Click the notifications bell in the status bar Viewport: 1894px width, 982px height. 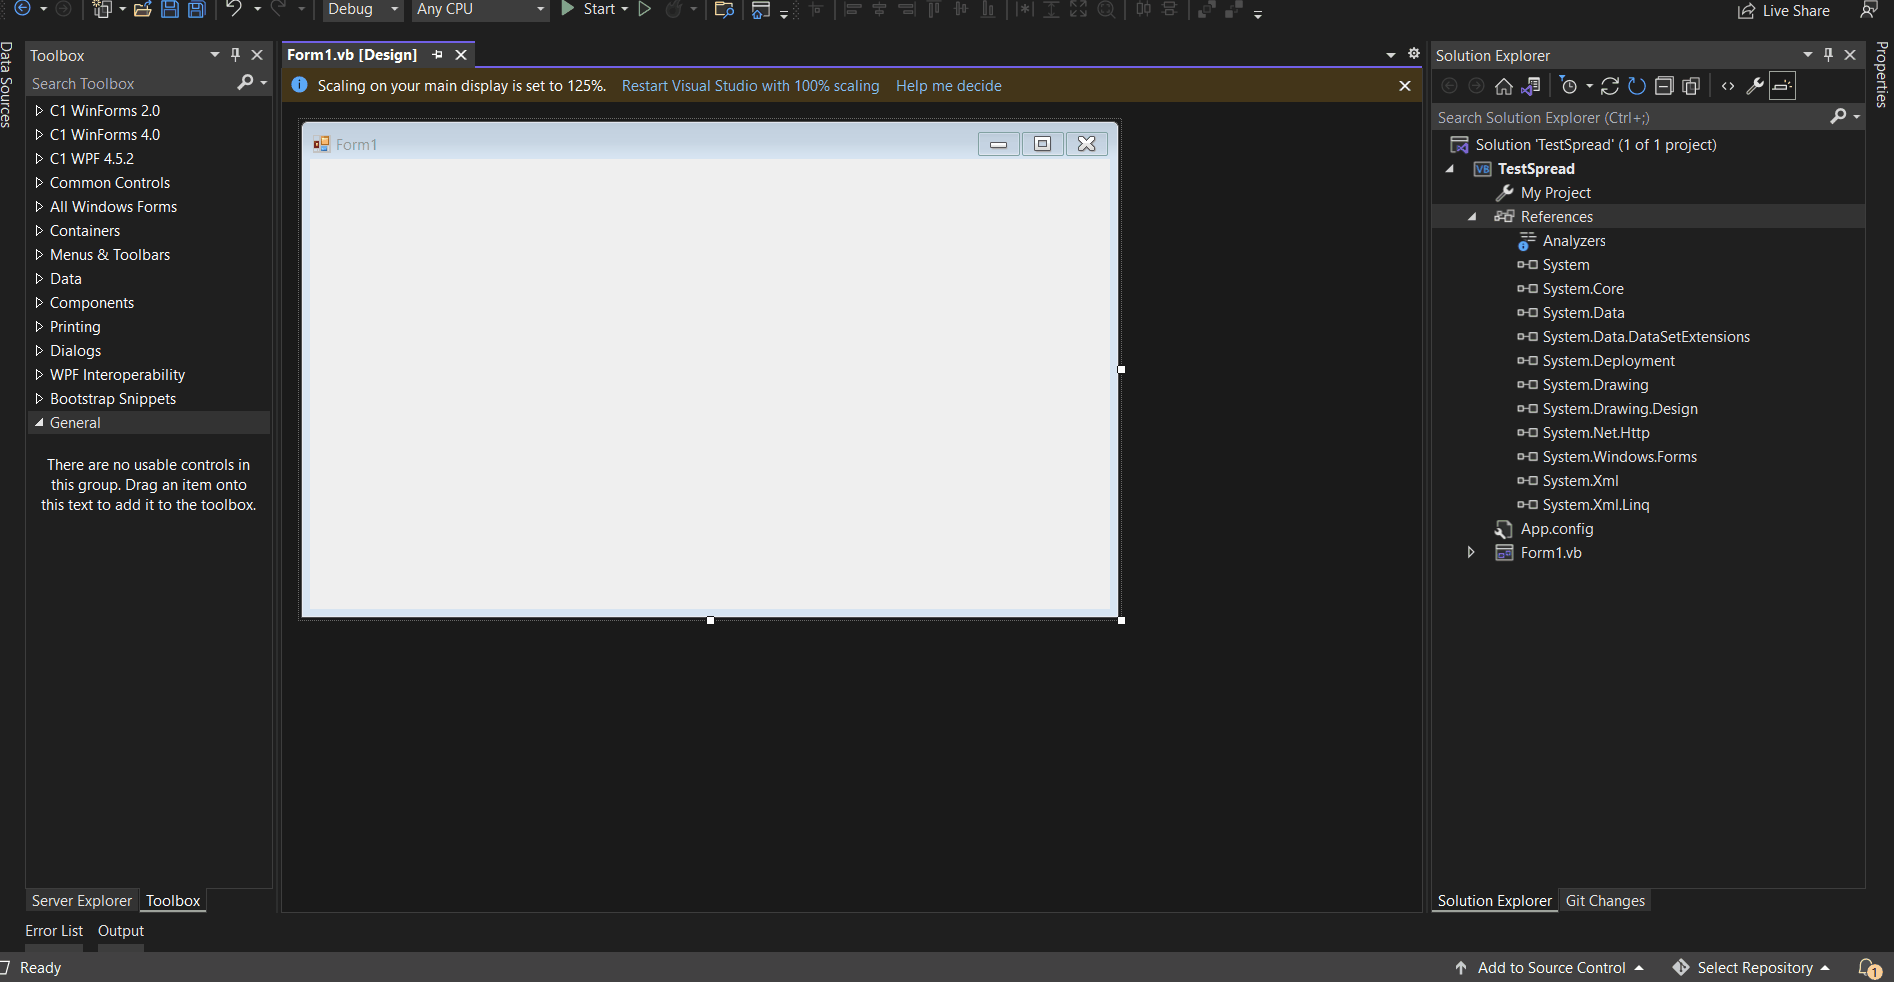coord(1868,968)
